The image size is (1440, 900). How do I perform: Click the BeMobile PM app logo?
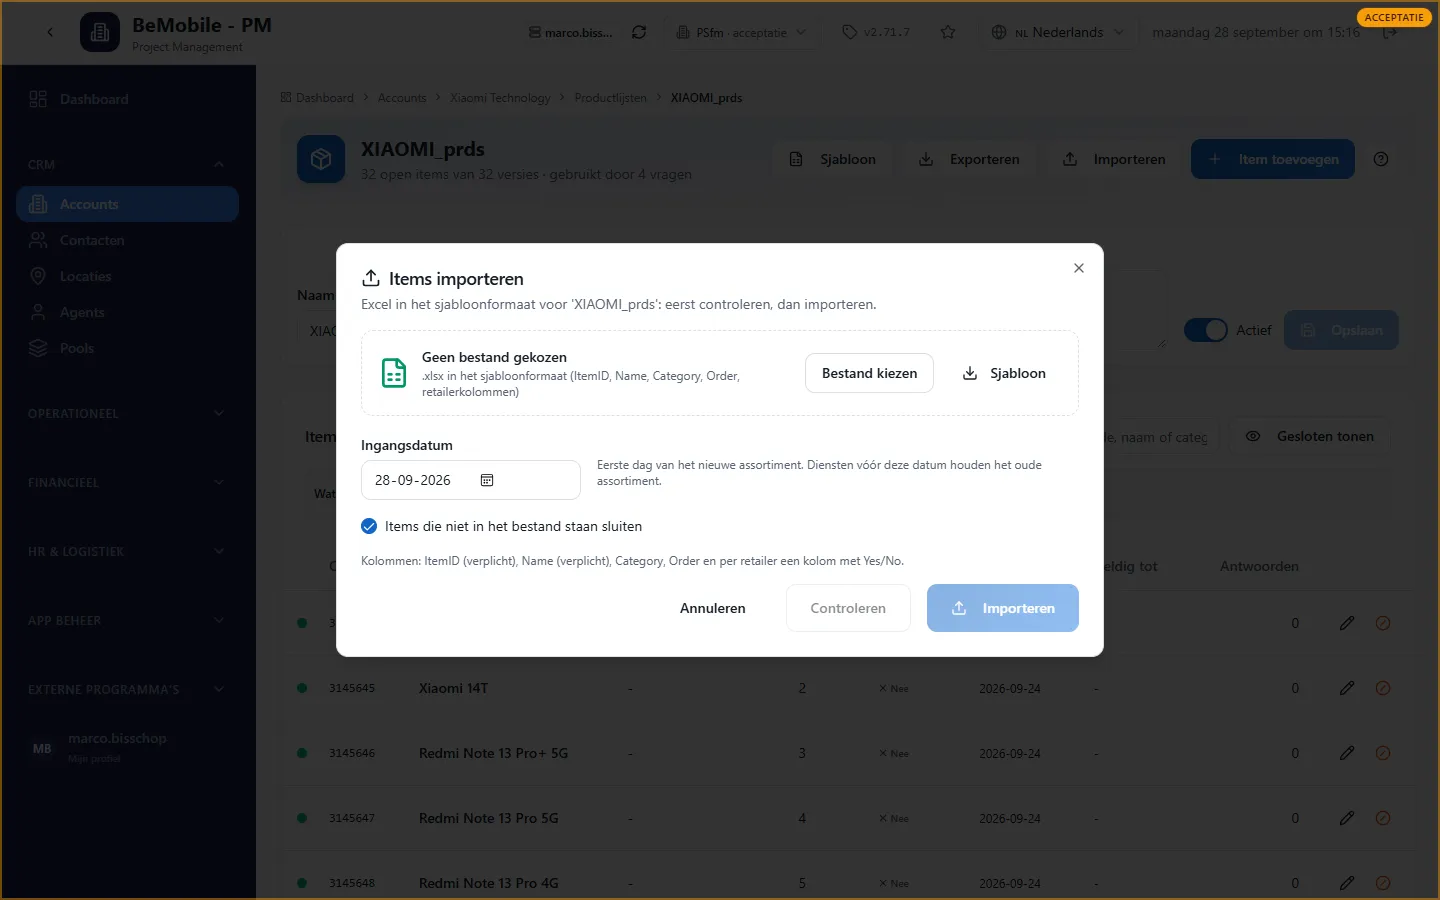click(100, 33)
